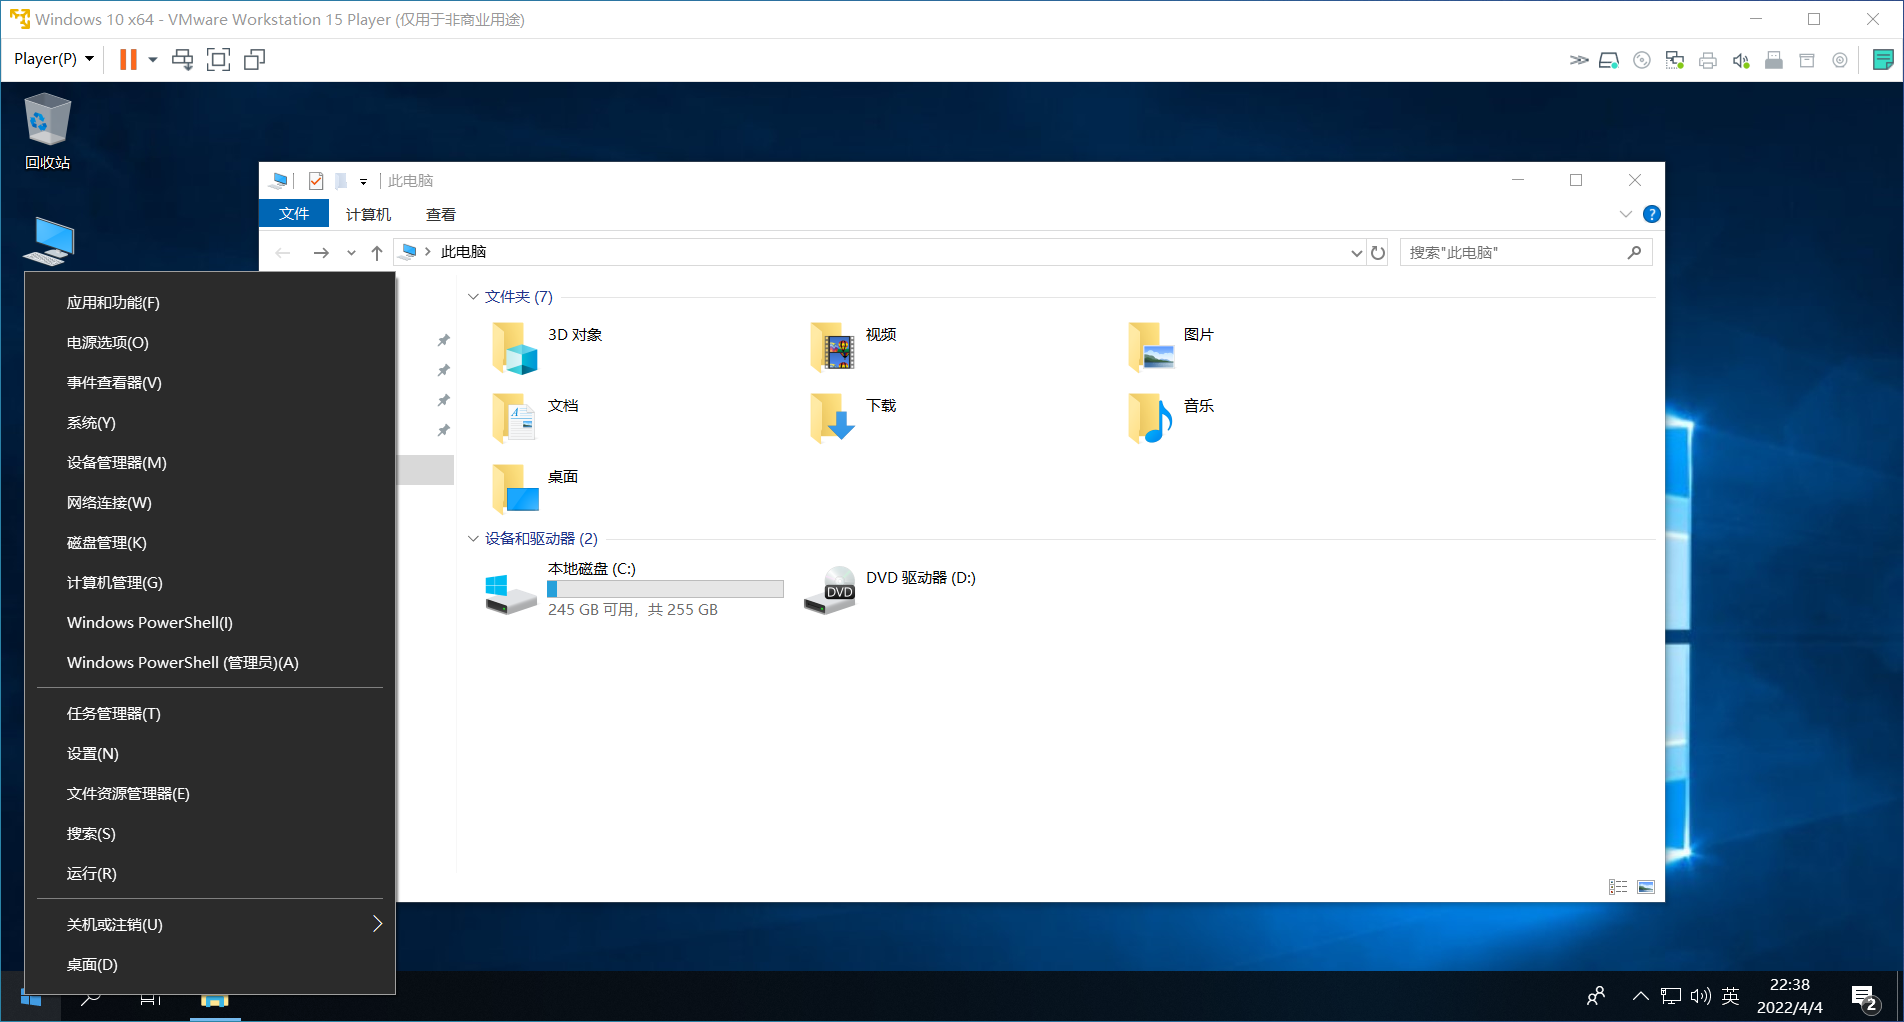Open recent locations dropdown arrow
Image resolution: width=1904 pixels, height=1022 pixels.
(x=351, y=253)
